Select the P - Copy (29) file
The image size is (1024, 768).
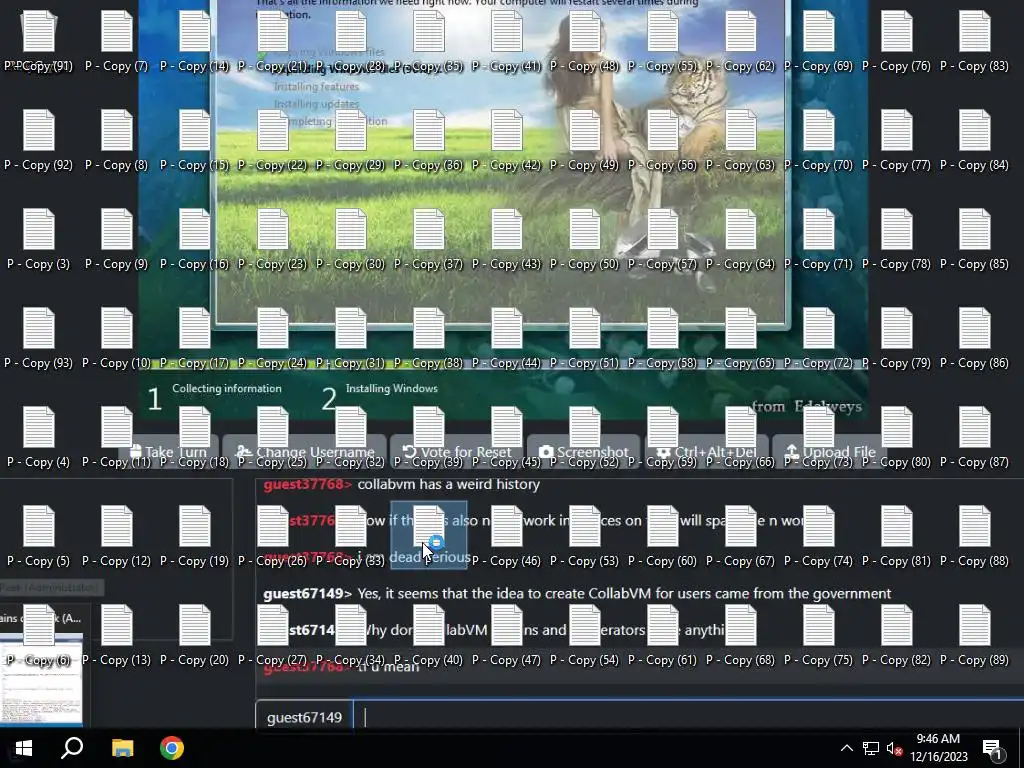[x=351, y=140]
